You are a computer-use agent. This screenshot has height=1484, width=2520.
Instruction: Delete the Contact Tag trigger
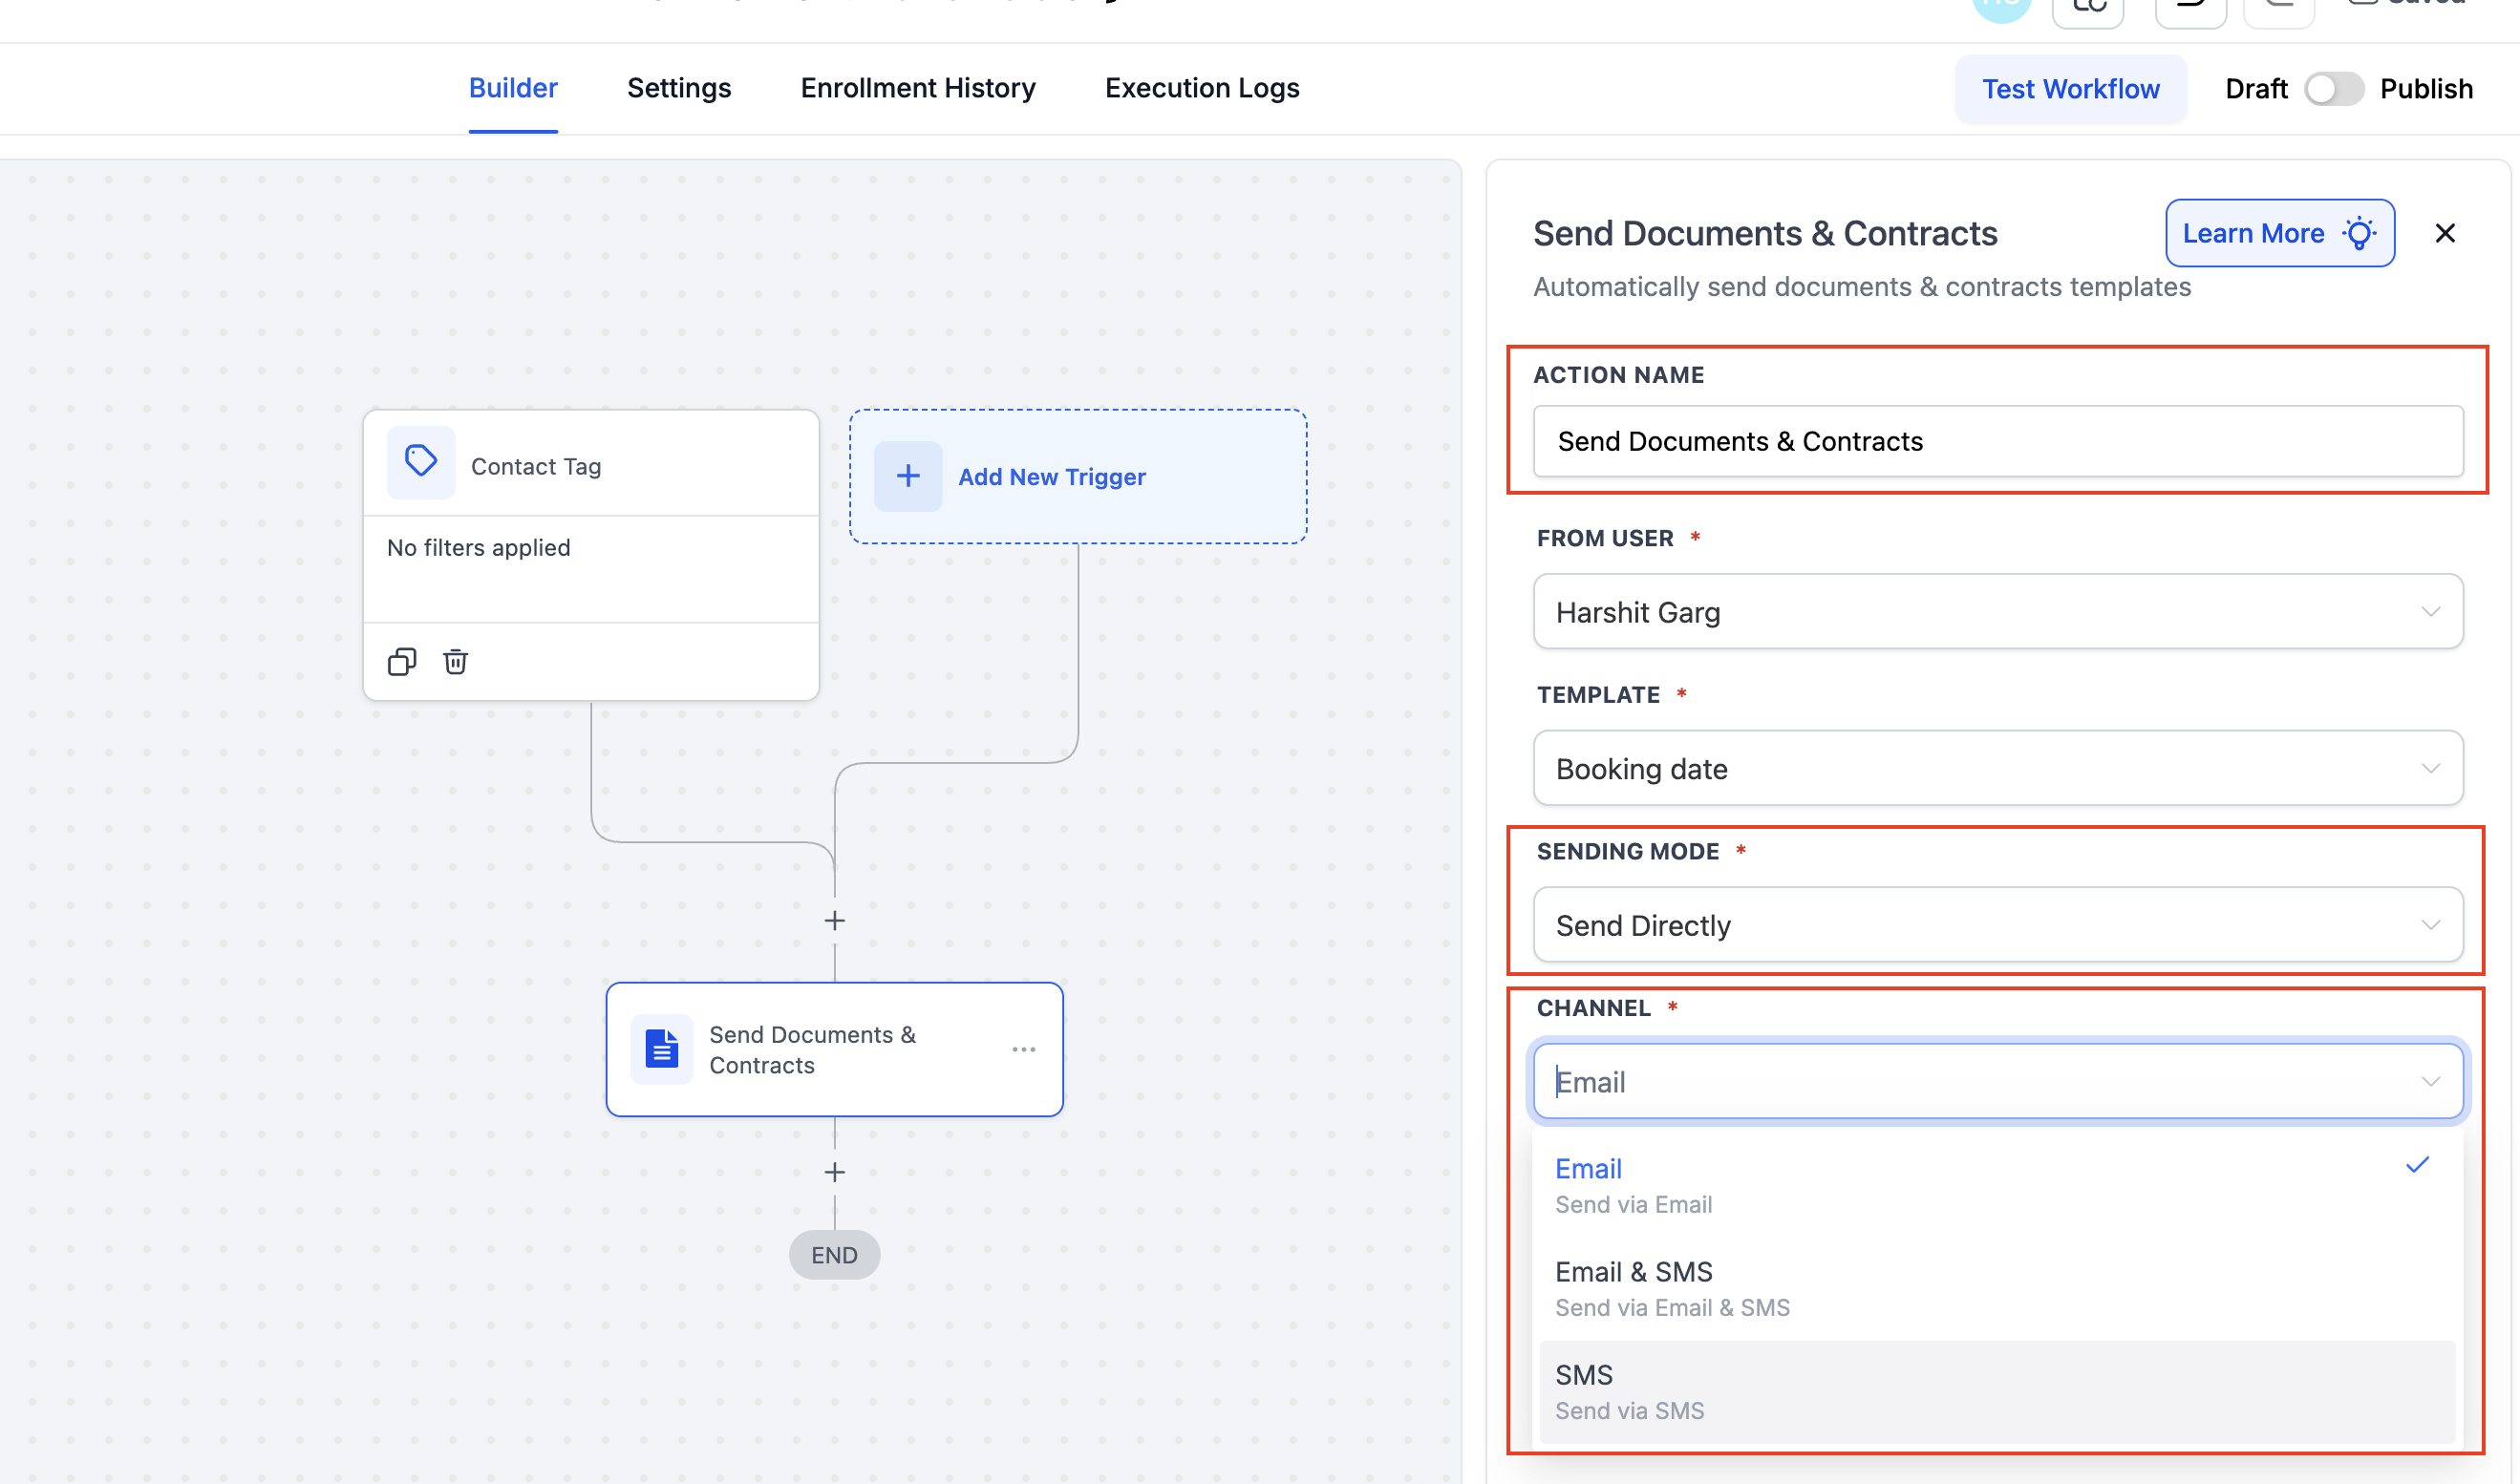(455, 661)
